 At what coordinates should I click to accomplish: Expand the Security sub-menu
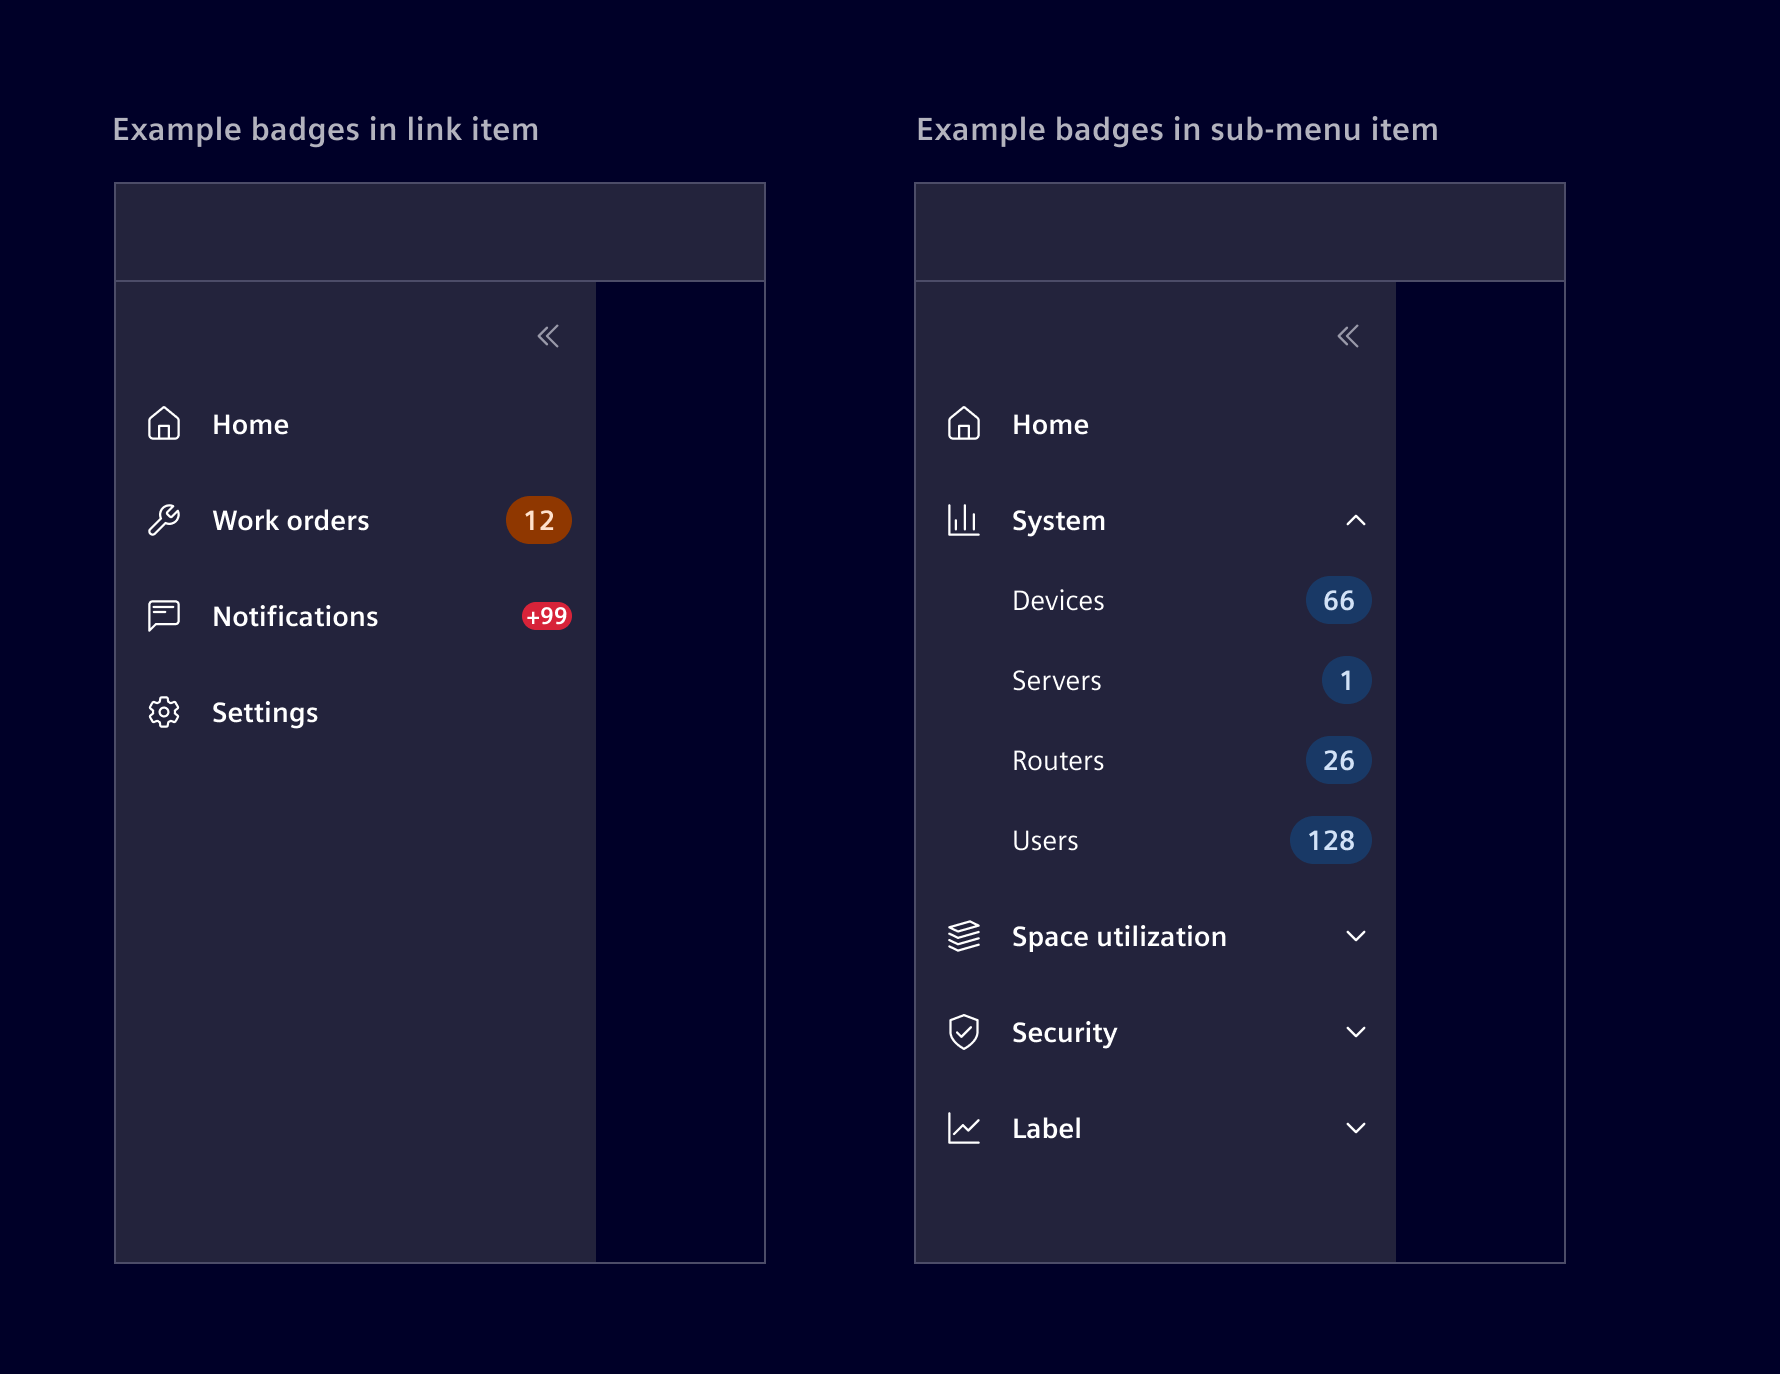(x=1356, y=1031)
